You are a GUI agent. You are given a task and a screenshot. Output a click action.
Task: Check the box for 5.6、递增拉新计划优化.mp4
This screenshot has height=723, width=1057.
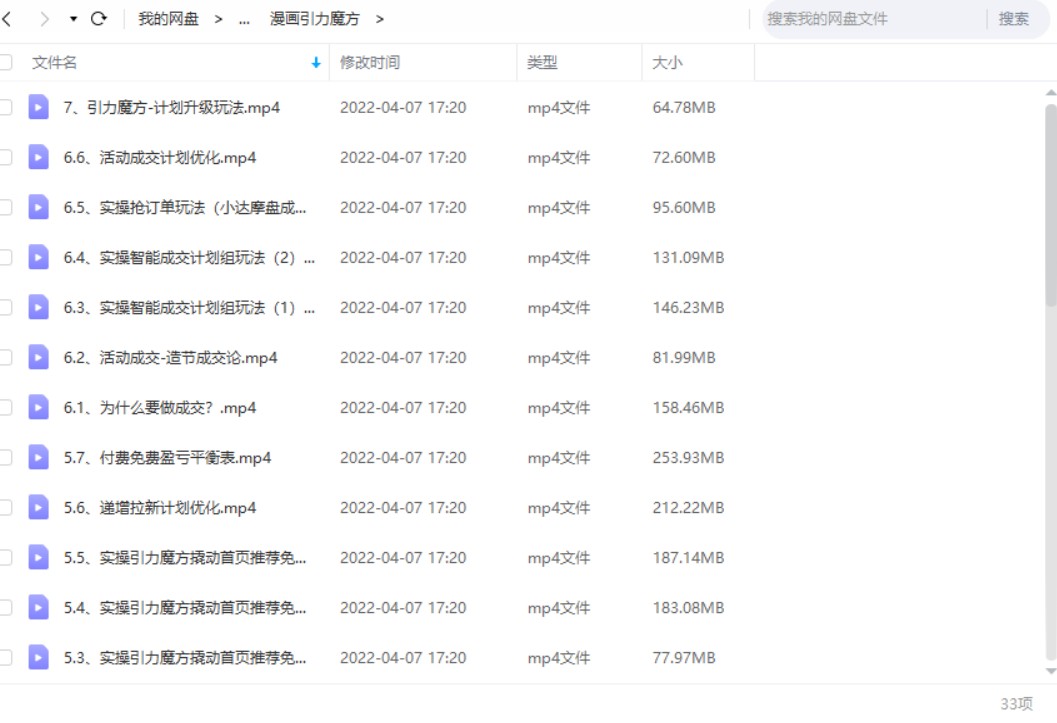(5, 507)
